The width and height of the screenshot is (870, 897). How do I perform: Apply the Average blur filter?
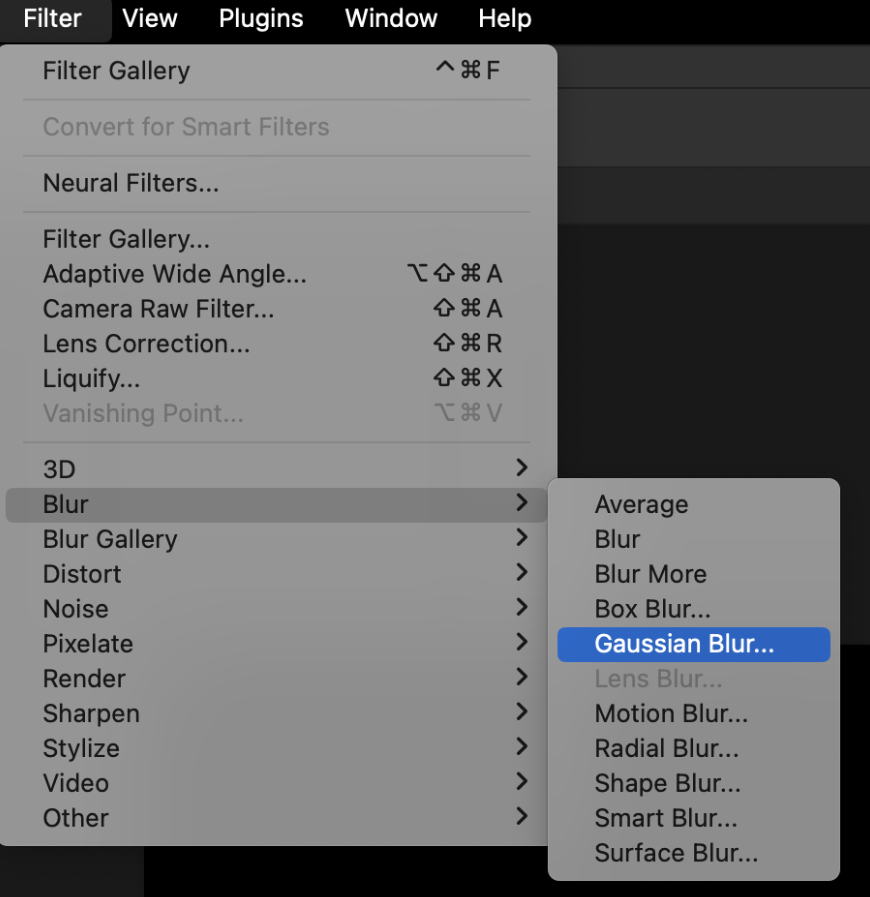pyautogui.click(x=641, y=505)
